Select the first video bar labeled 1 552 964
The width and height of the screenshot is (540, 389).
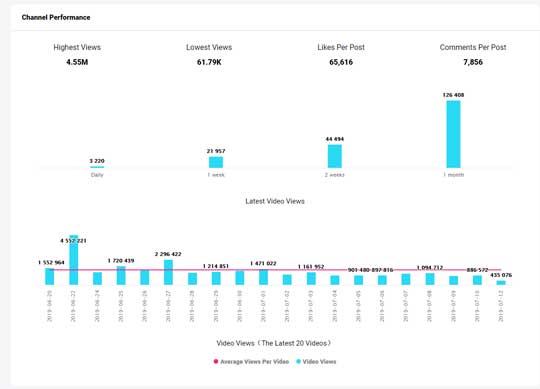(50, 276)
